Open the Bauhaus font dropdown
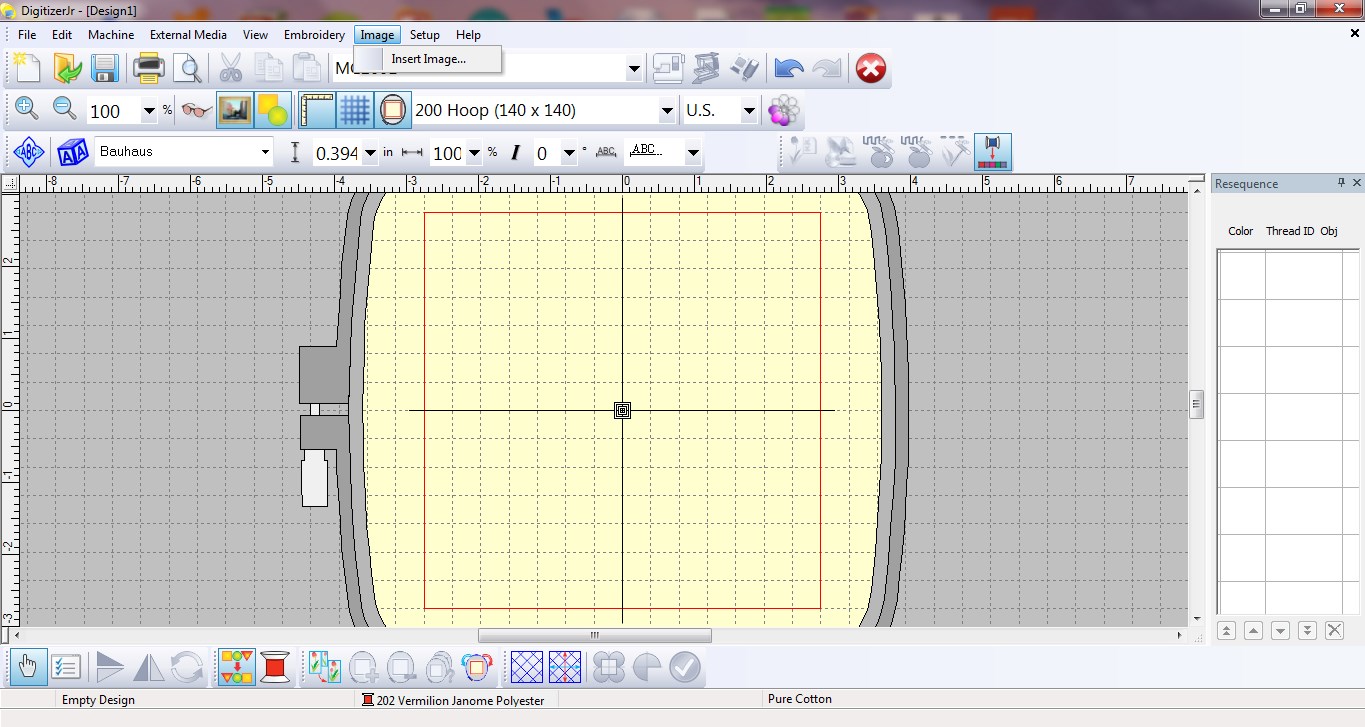The height and width of the screenshot is (727, 1365). pyautogui.click(x=265, y=152)
